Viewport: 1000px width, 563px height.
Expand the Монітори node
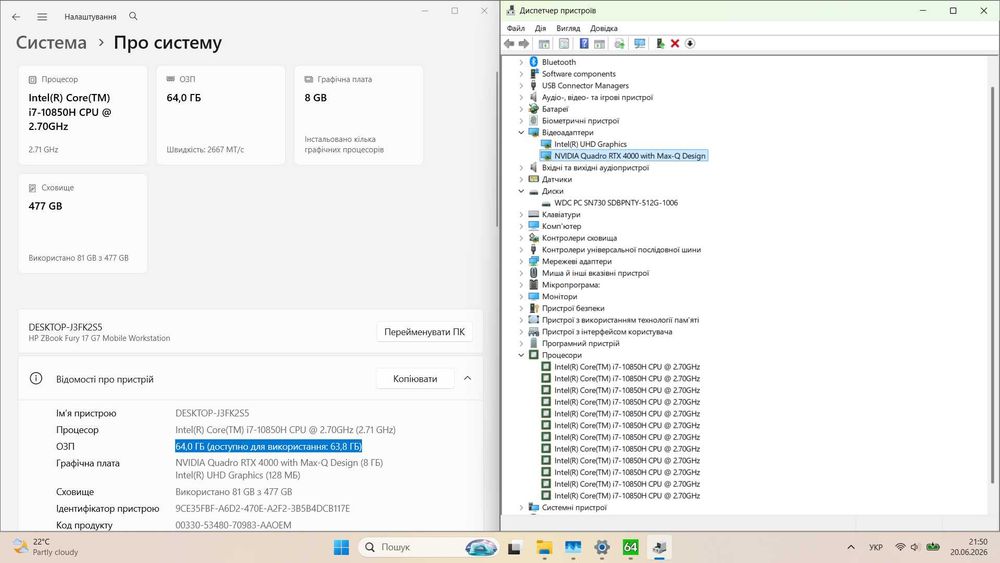521,296
